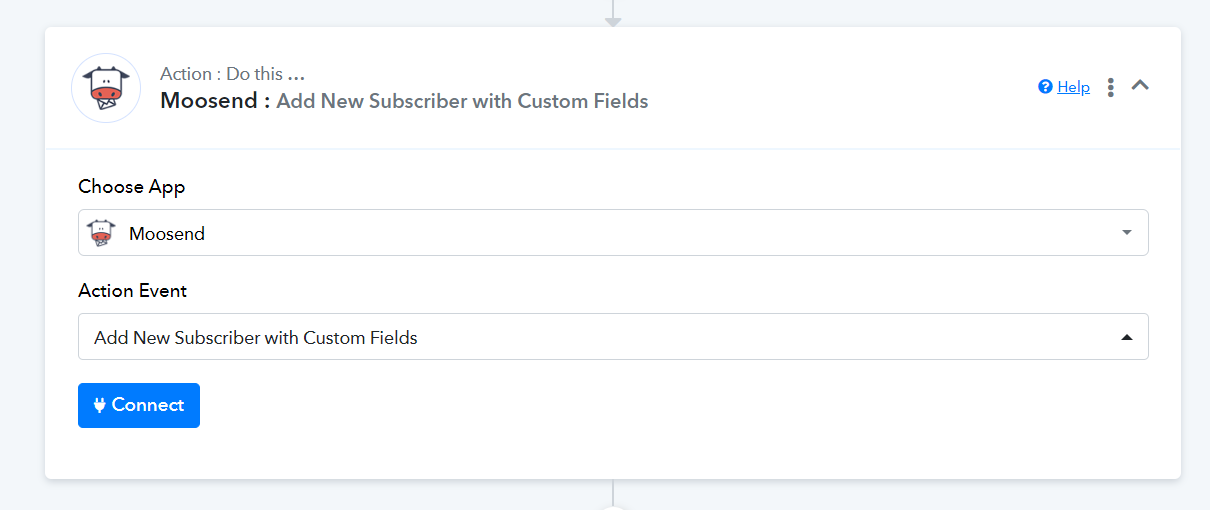Click the action title 'Add New Subscriber with Custom Fields'
The image size is (1210, 510).
coord(462,101)
